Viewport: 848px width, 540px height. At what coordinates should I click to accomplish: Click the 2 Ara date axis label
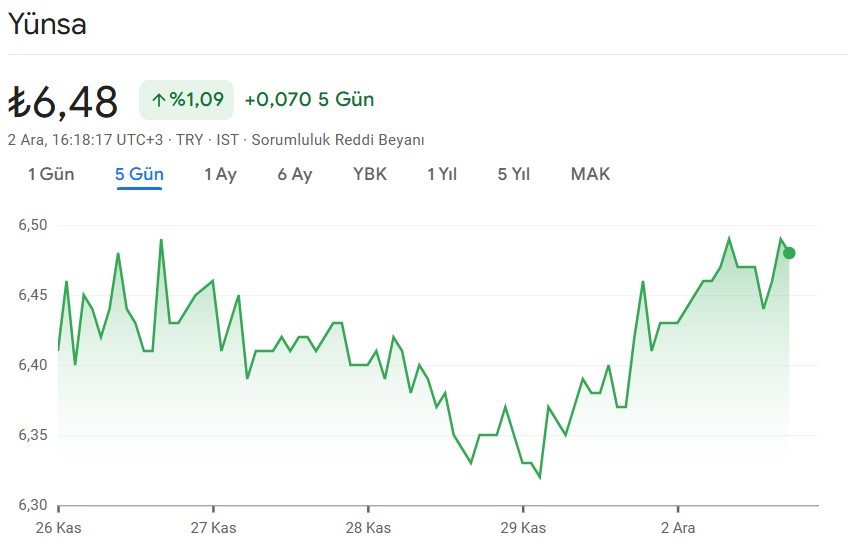coord(678,528)
